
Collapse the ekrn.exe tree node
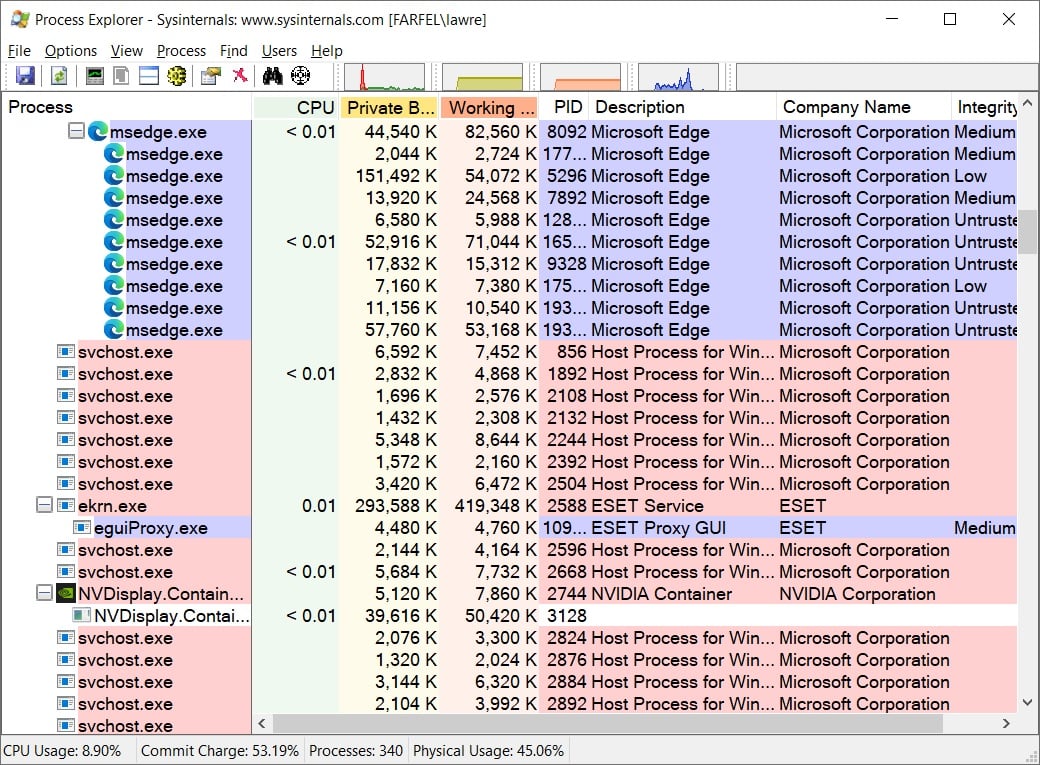pos(44,505)
